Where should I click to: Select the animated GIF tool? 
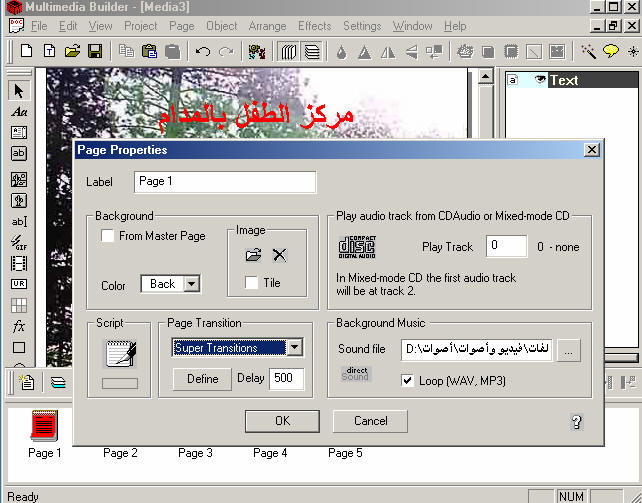point(19,242)
